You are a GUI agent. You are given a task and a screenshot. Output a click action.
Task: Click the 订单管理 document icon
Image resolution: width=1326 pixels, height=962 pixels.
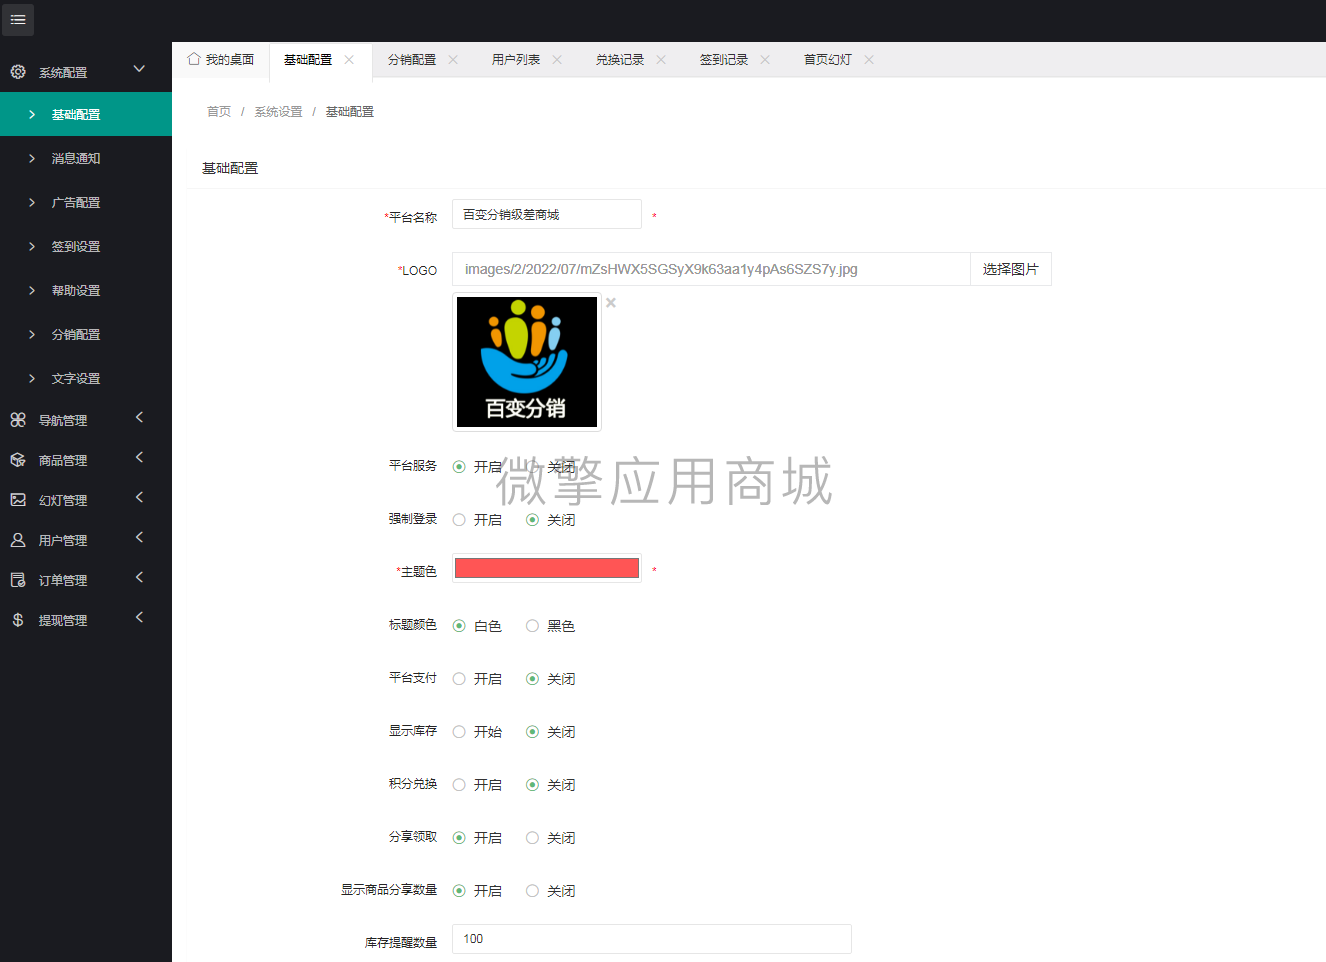tap(18, 580)
